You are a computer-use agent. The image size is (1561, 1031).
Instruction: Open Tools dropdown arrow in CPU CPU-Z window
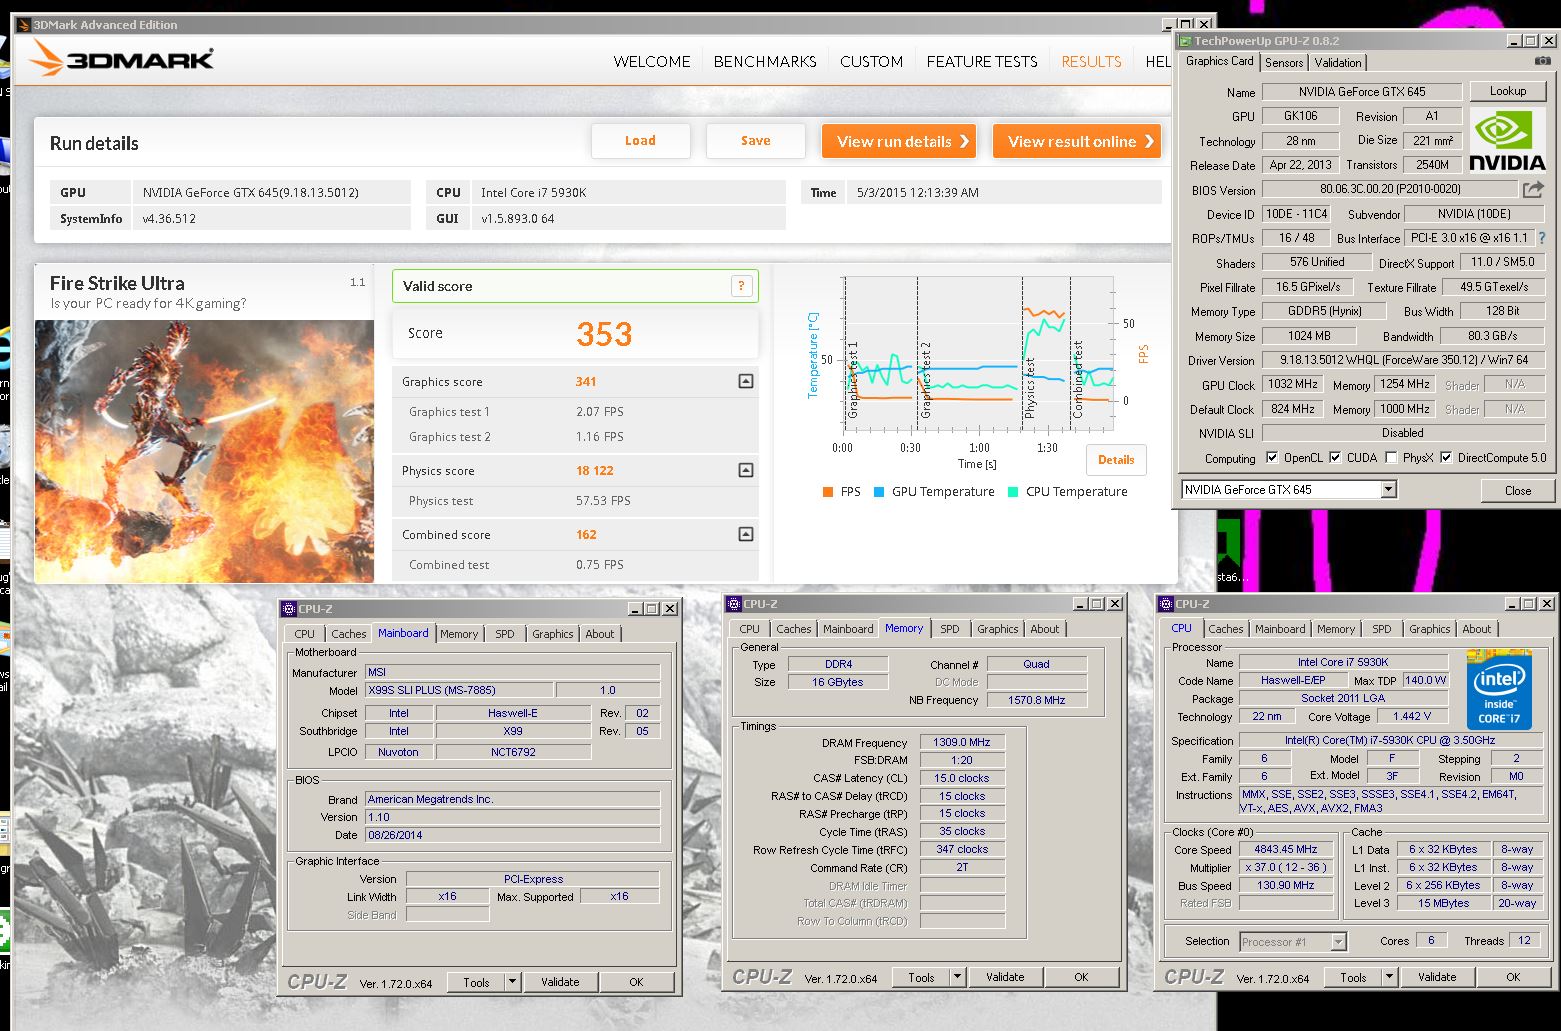click(x=1389, y=977)
